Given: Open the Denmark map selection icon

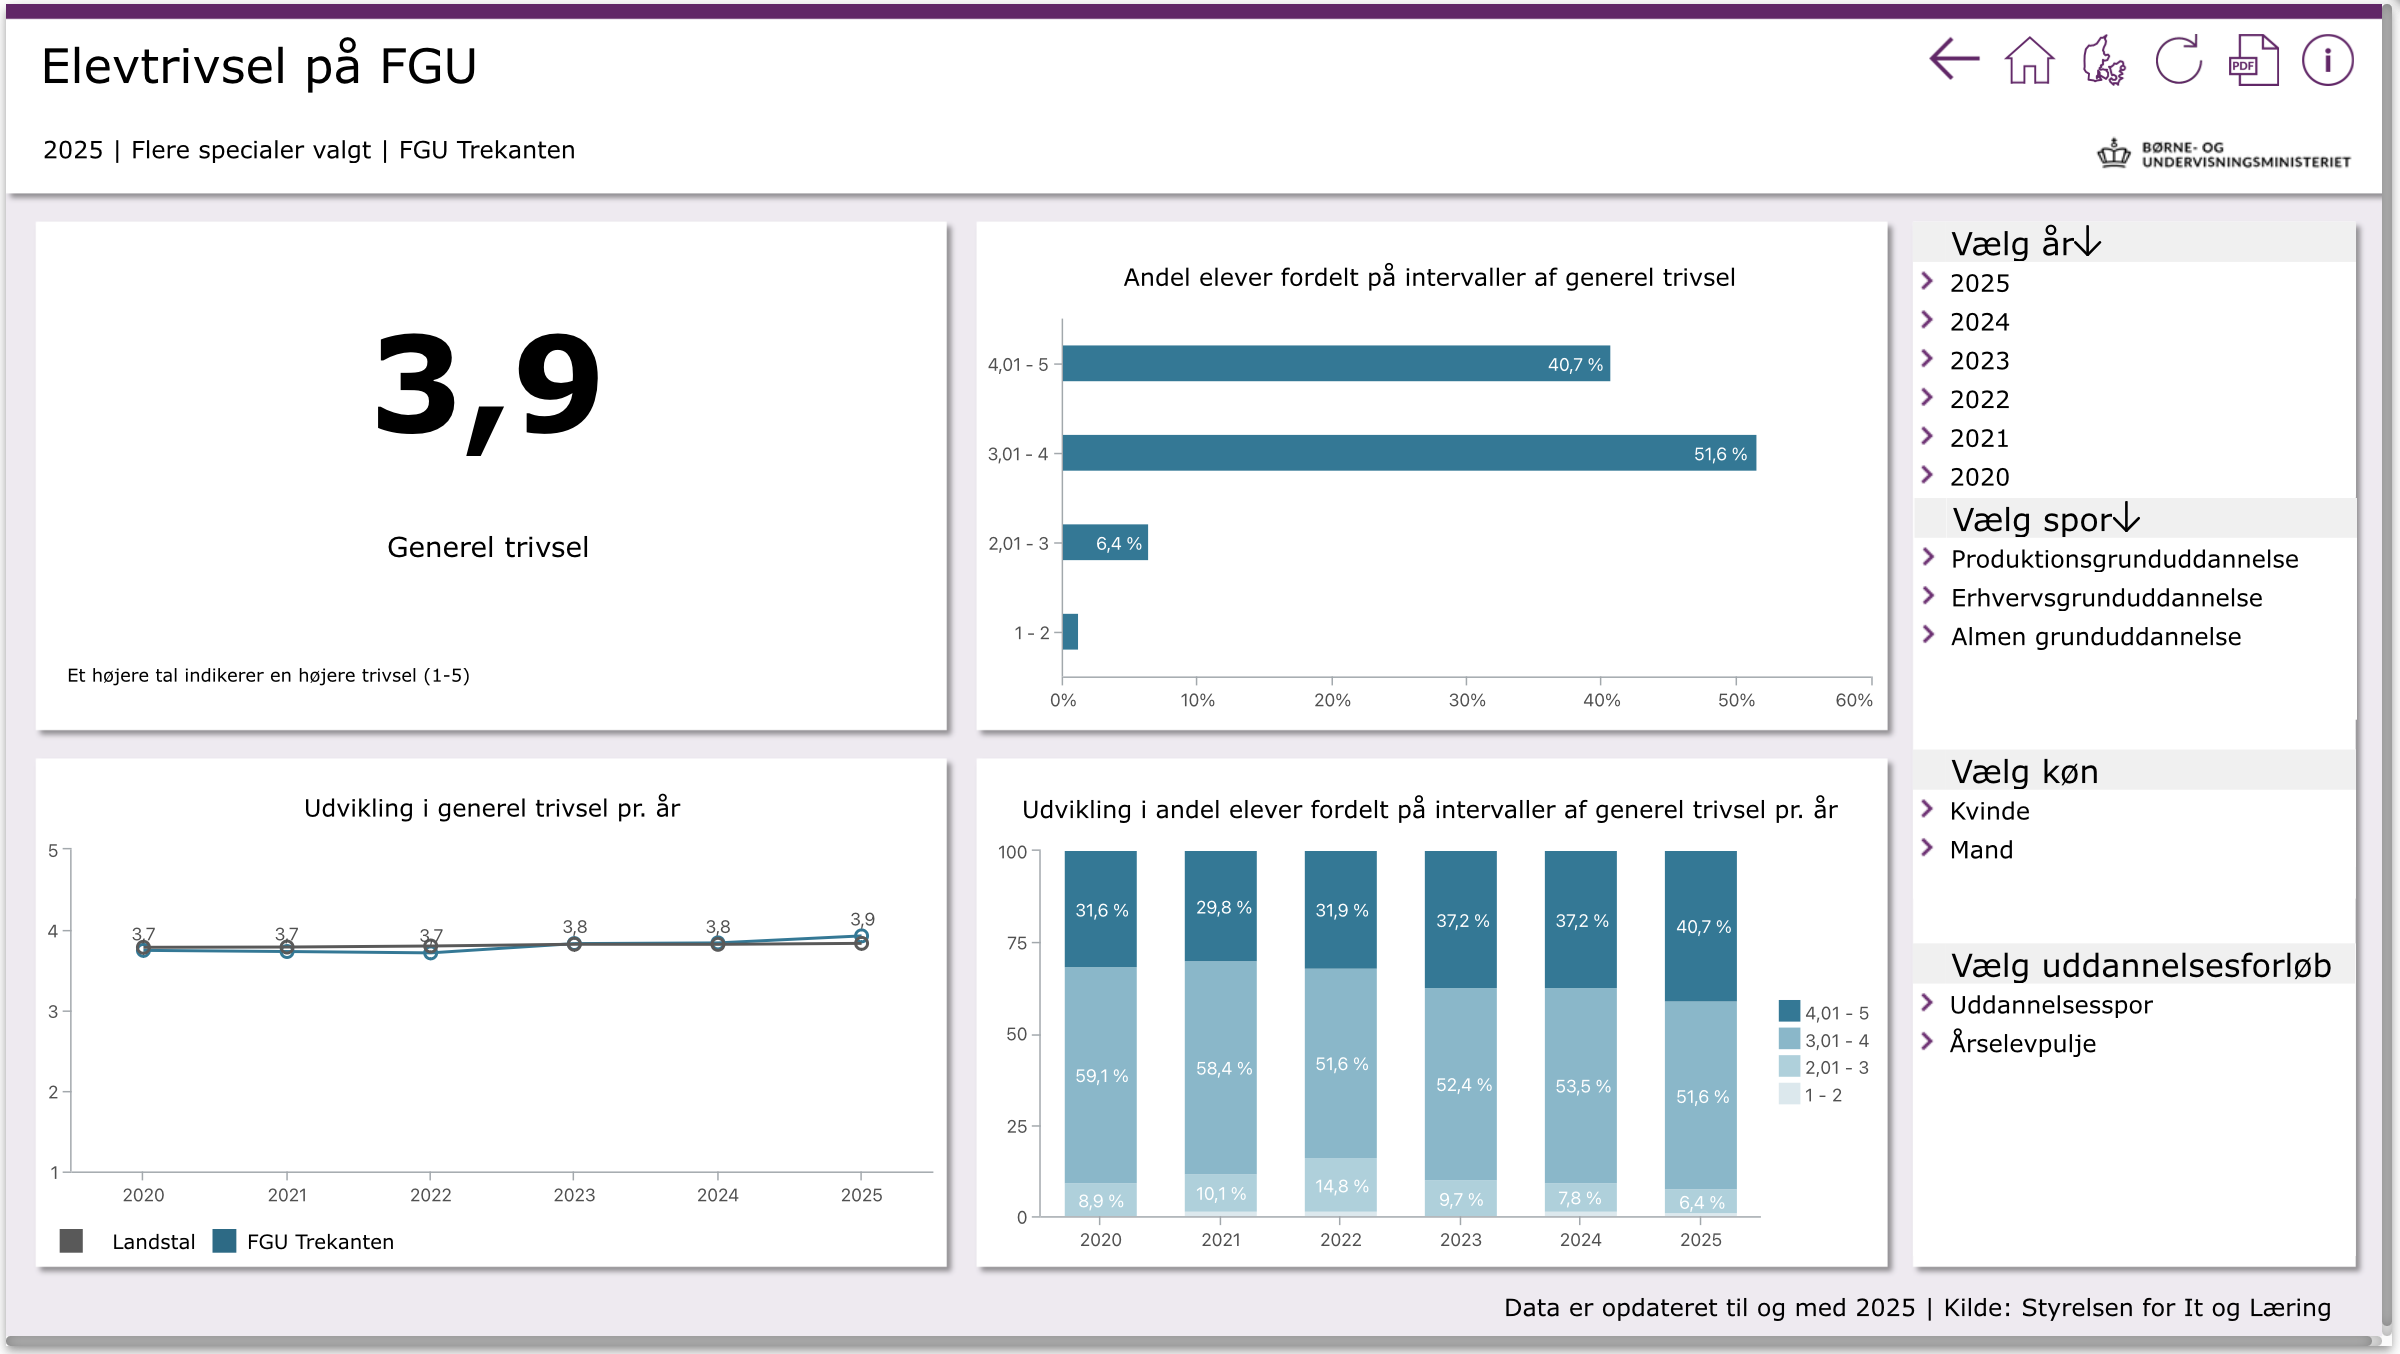Looking at the screenshot, I should point(2104,61).
